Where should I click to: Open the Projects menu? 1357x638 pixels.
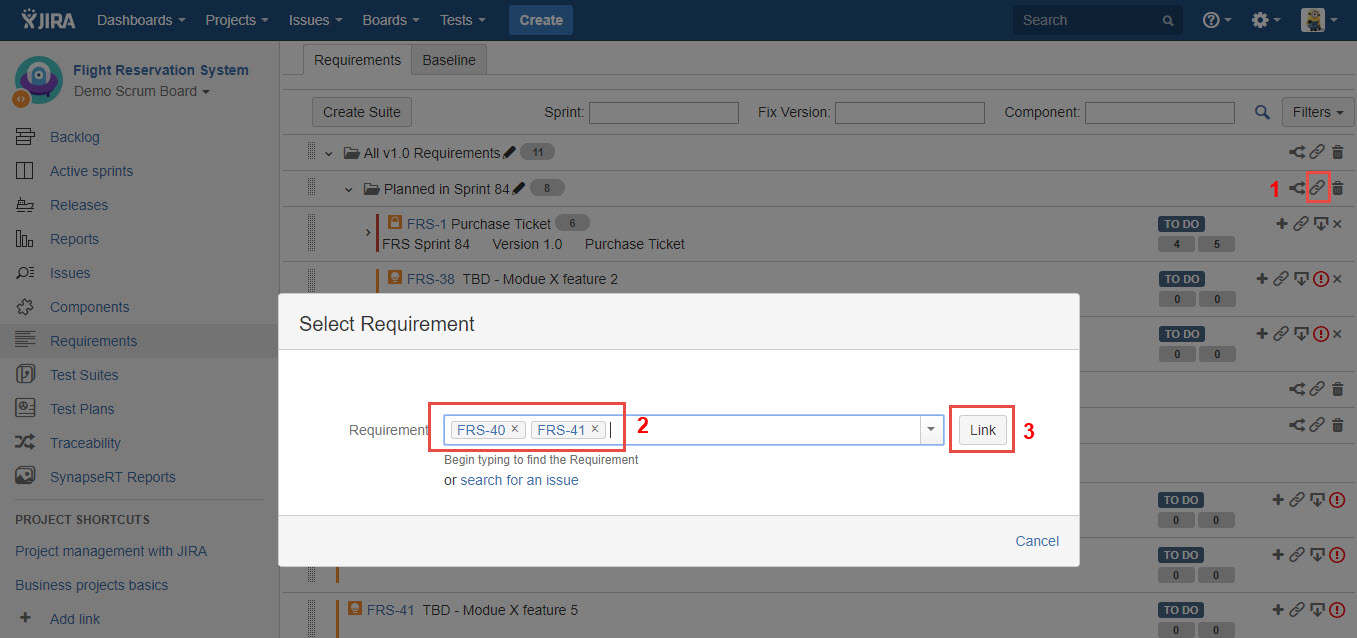tap(237, 20)
